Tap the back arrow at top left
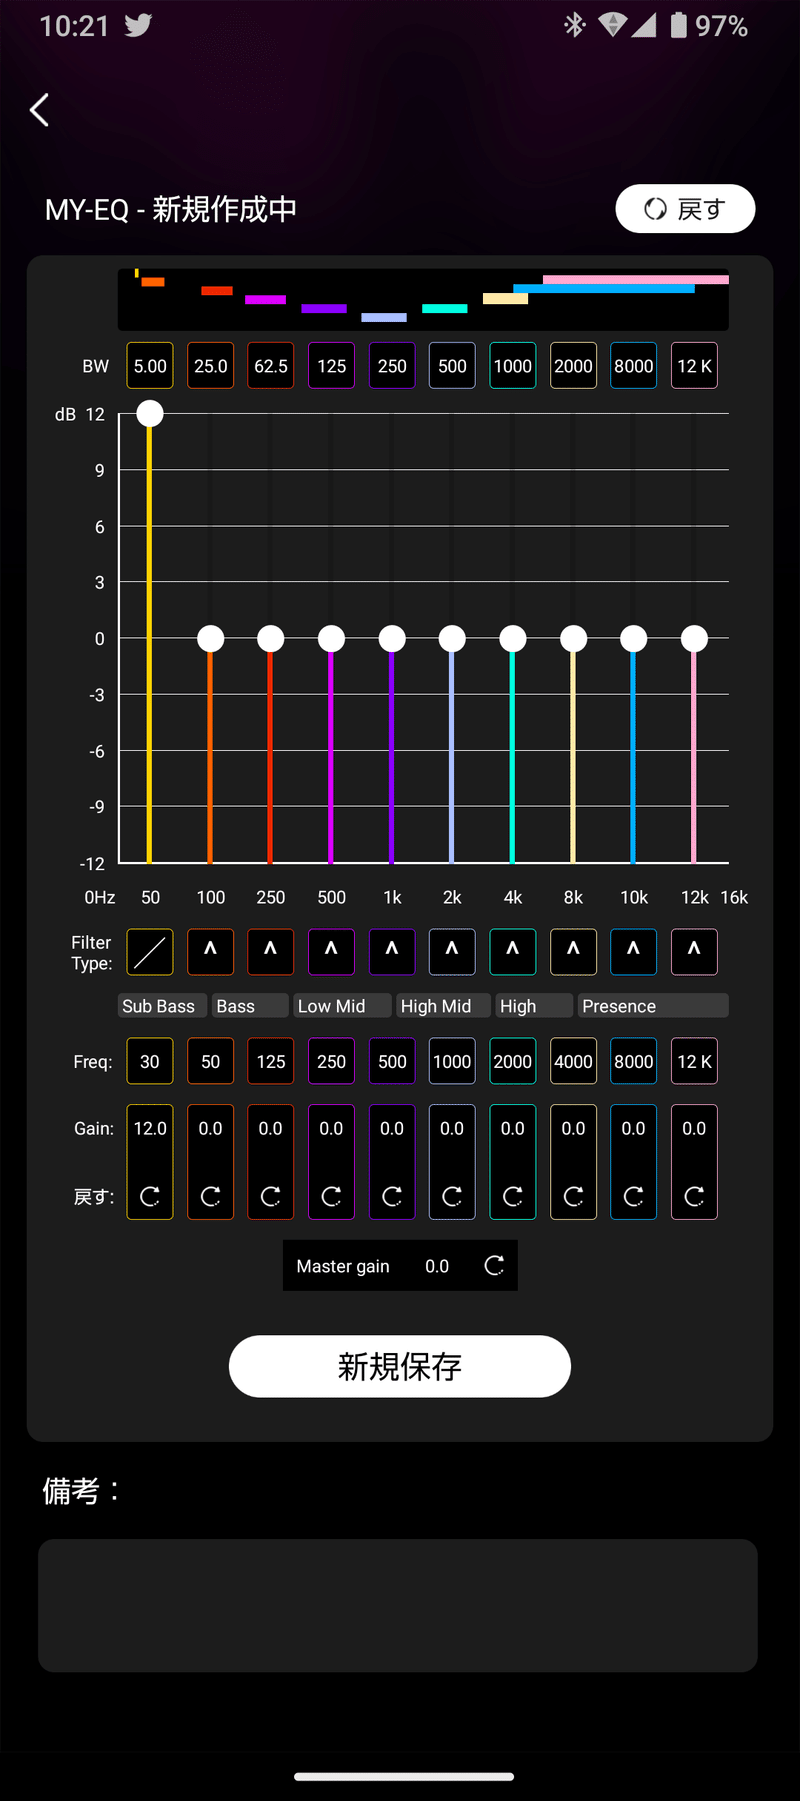Viewport: 800px width, 1801px height. [x=40, y=110]
